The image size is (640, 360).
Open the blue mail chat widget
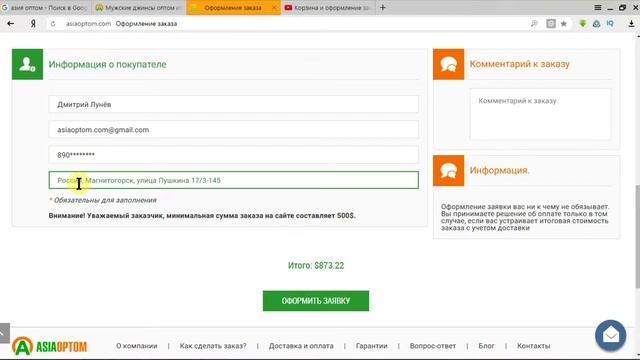tap(610, 336)
